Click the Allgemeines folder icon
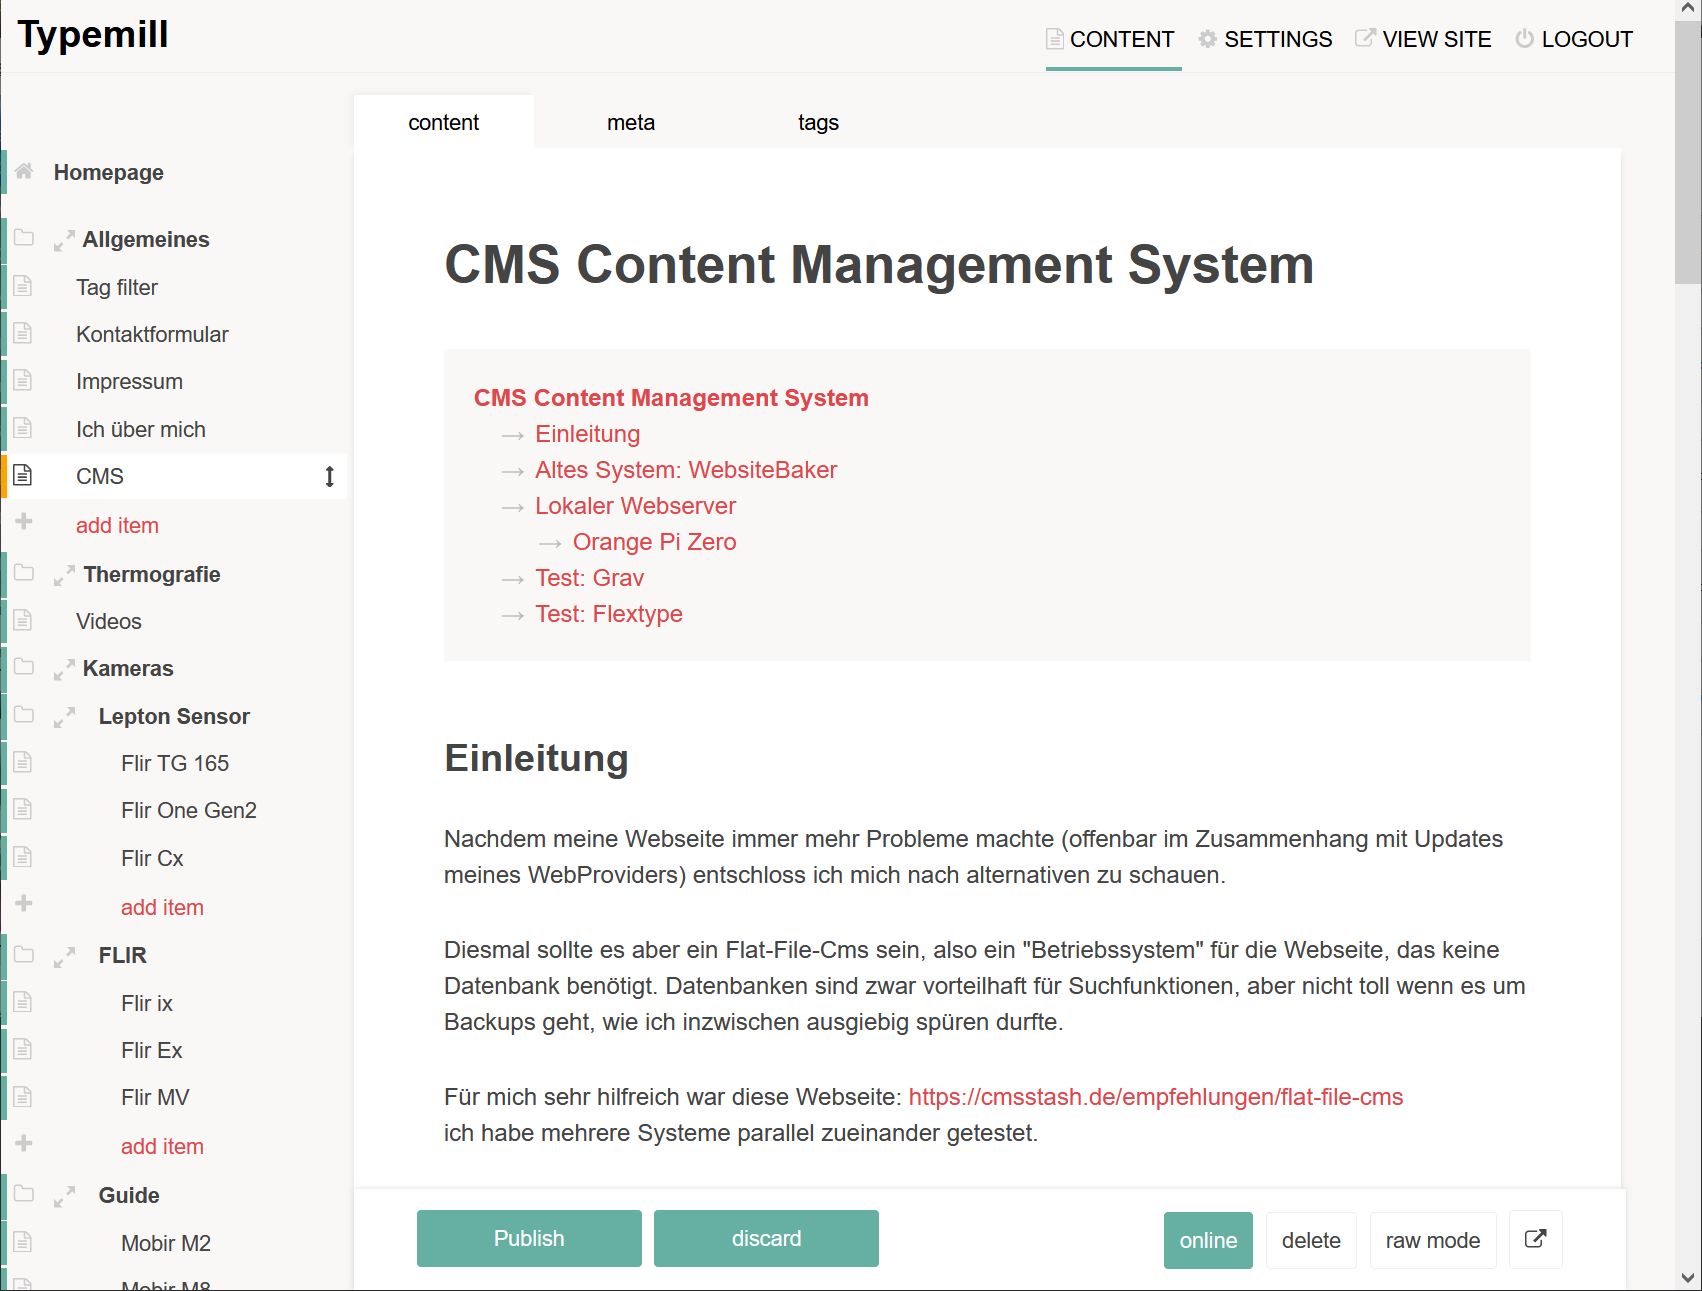Image resolution: width=1702 pixels, height=1291 pixels. point(24,238)
